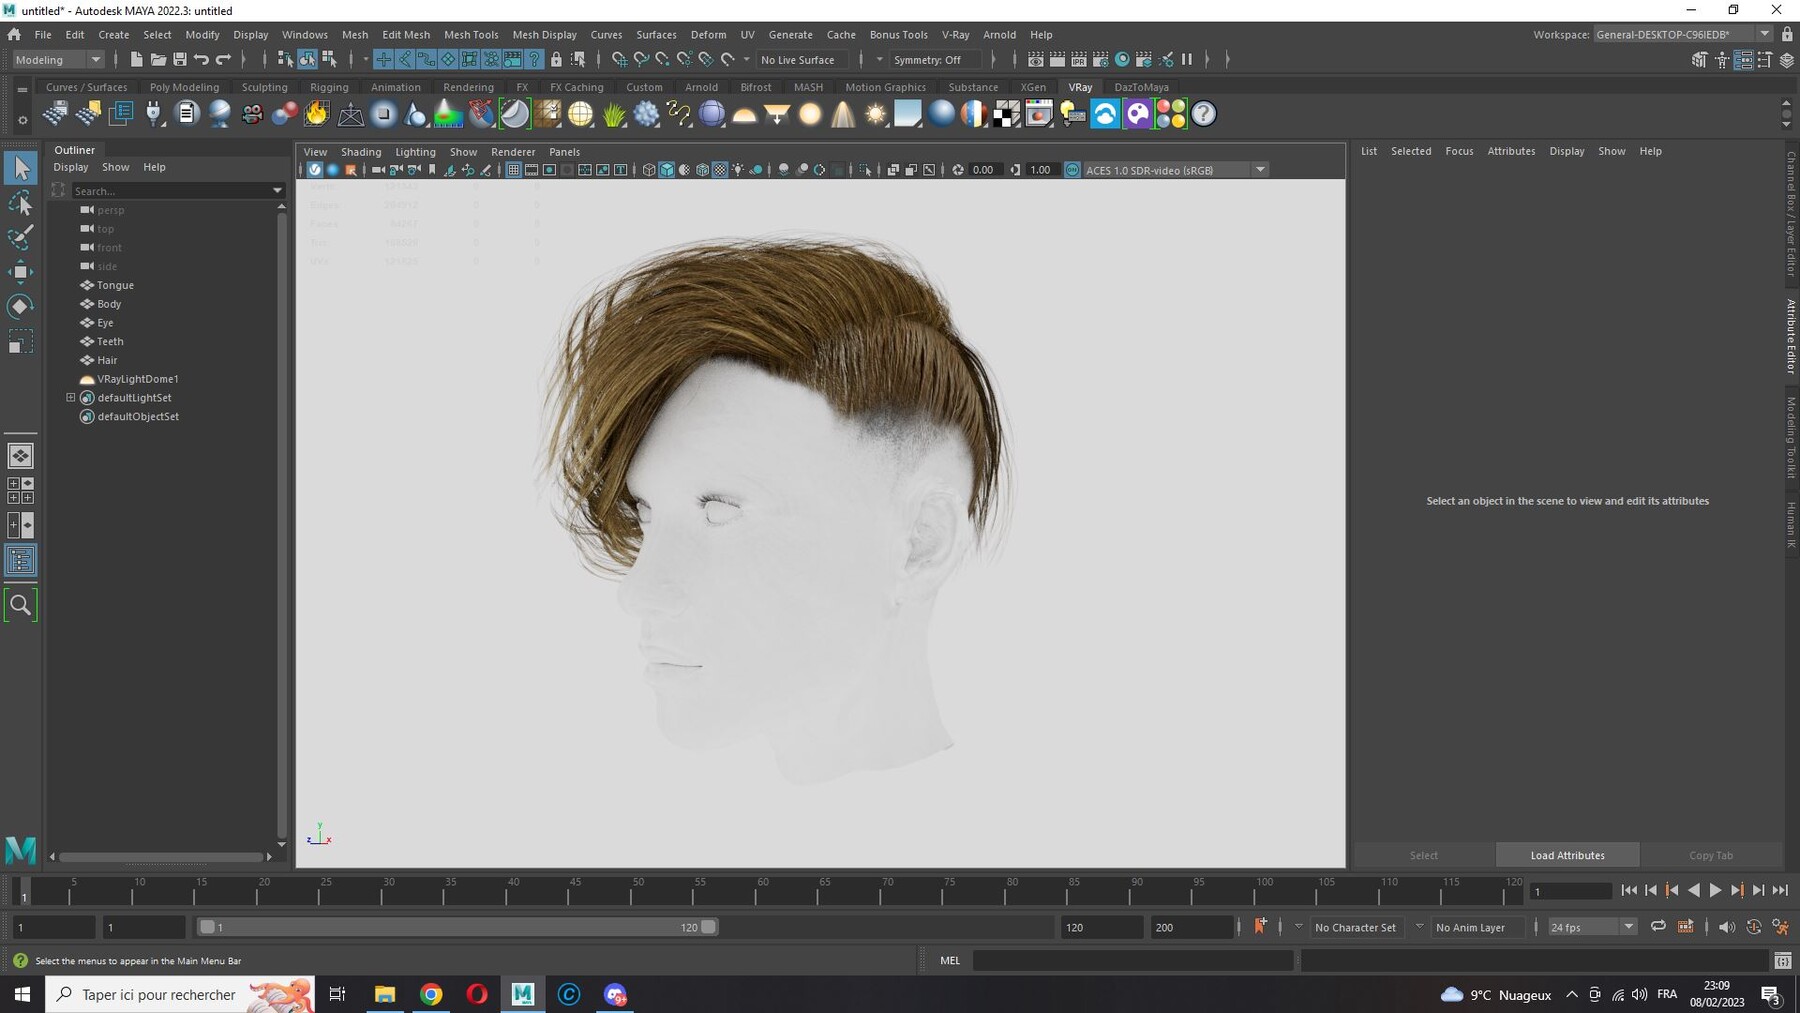
Task: Open the Mesh Tools menu
Action: pyautogui.click(x=470, y=34)
